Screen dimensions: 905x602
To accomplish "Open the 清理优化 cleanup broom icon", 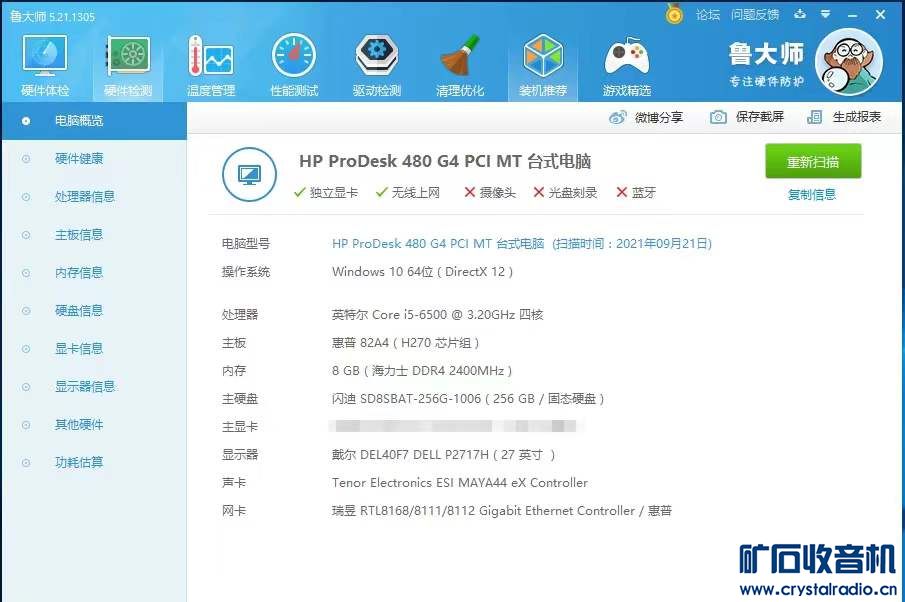I will pos(460,65).
